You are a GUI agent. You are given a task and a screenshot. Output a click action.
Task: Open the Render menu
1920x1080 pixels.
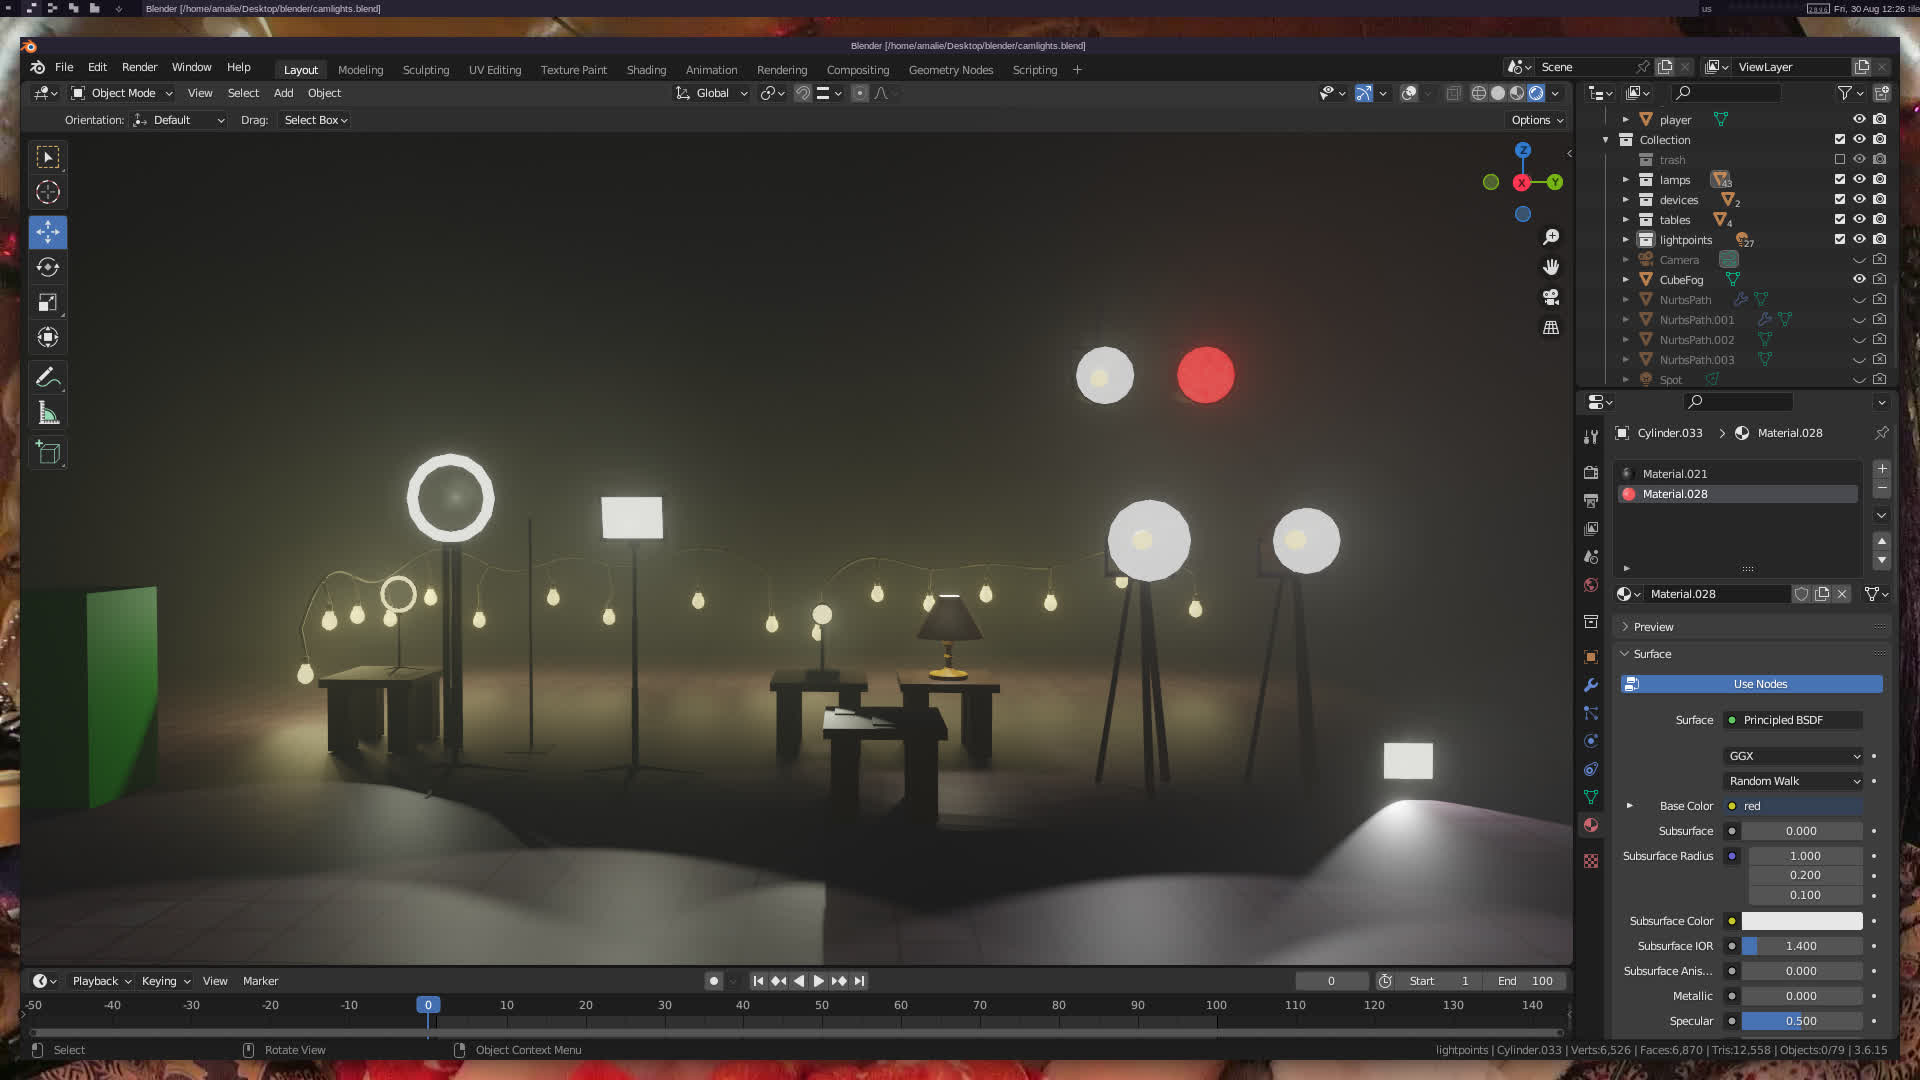[x=139, y=67]
